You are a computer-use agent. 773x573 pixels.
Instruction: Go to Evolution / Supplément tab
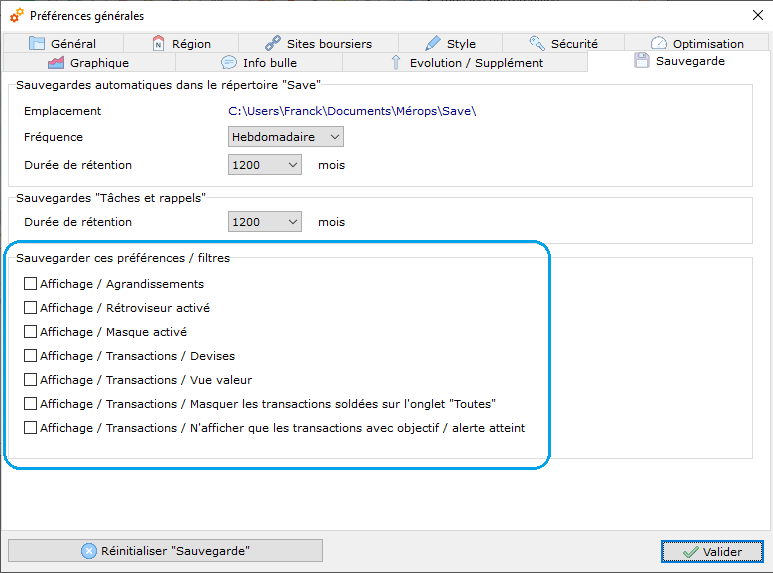pyautogui.click(x=465, y=63)
